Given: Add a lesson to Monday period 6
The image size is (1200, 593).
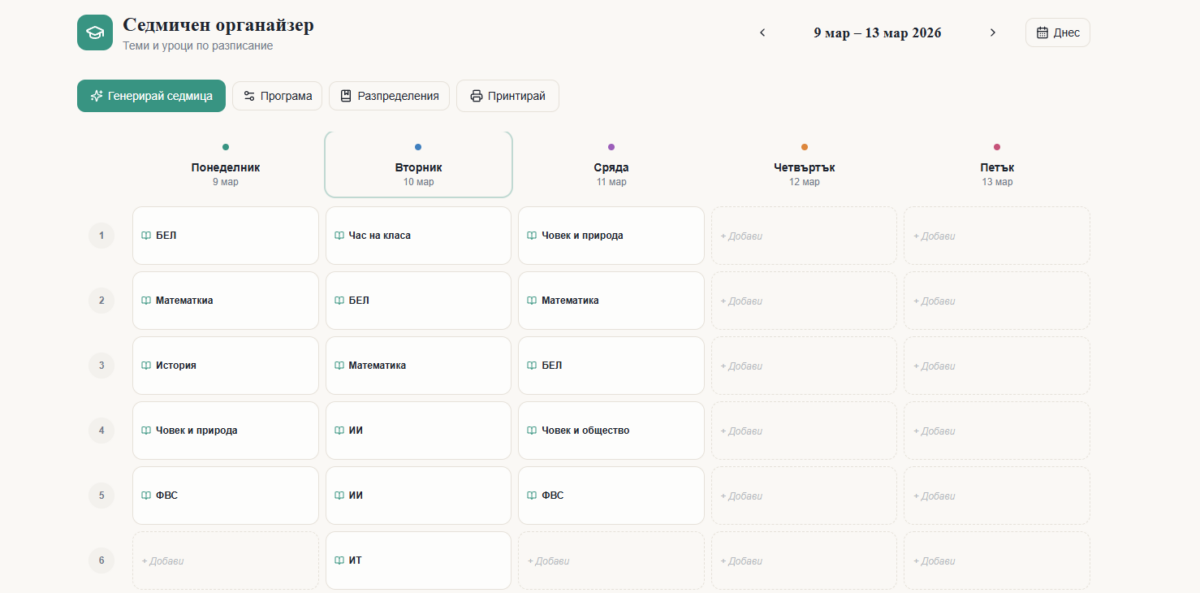Looking at the screenshot, I should pyautogui.click(x=225, y=561).
